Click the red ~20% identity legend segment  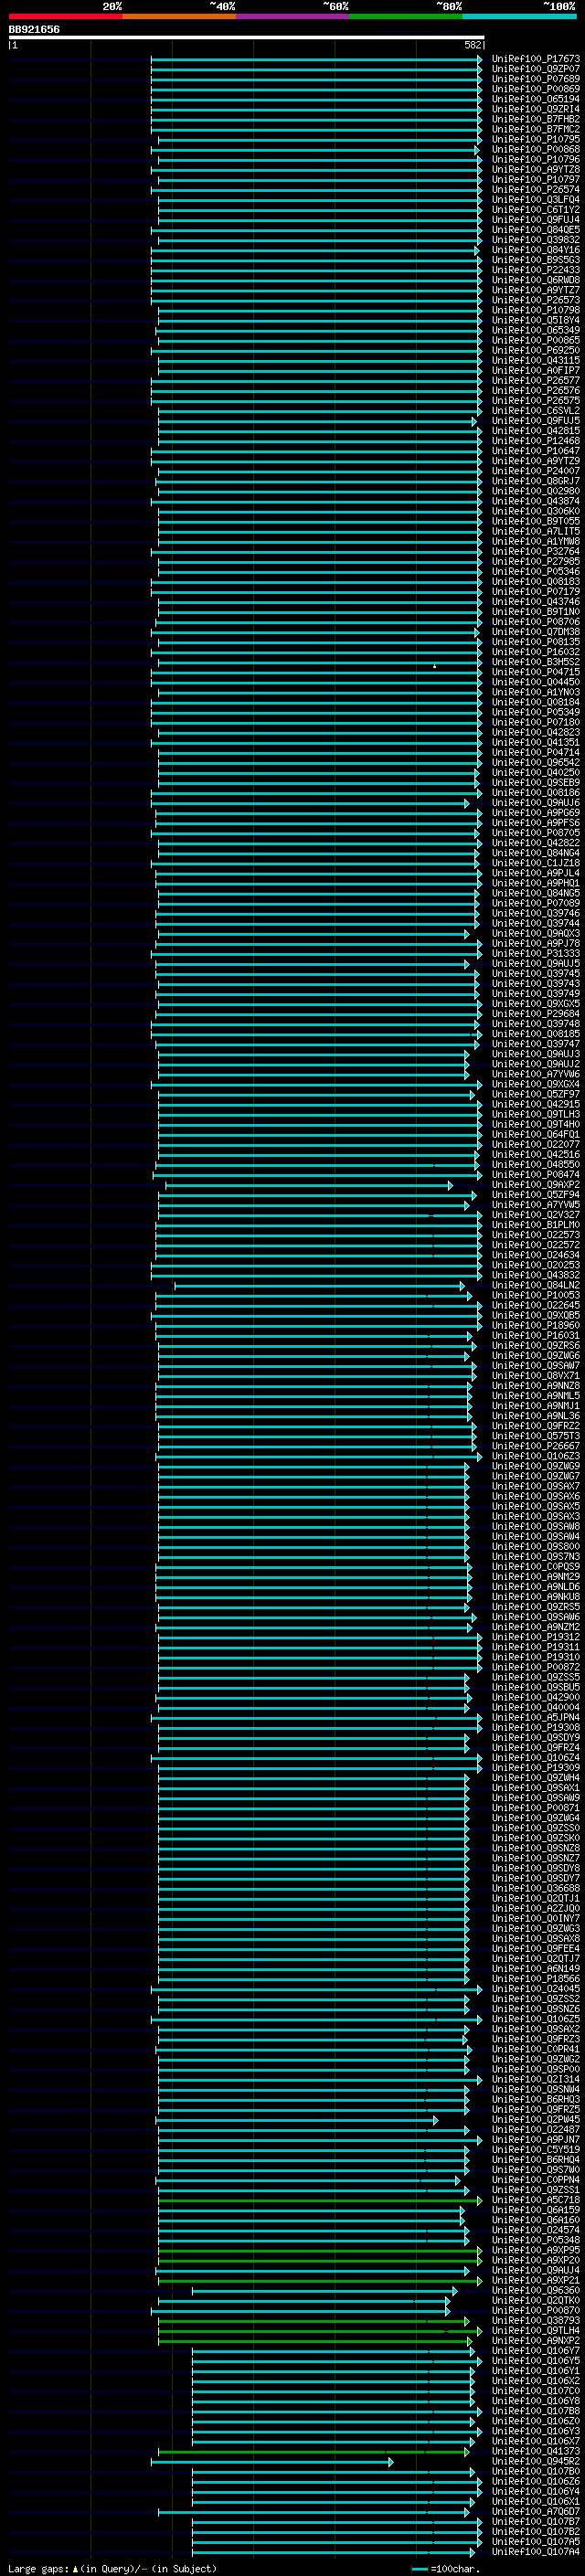pyautogui.click(x=66, y=16)
